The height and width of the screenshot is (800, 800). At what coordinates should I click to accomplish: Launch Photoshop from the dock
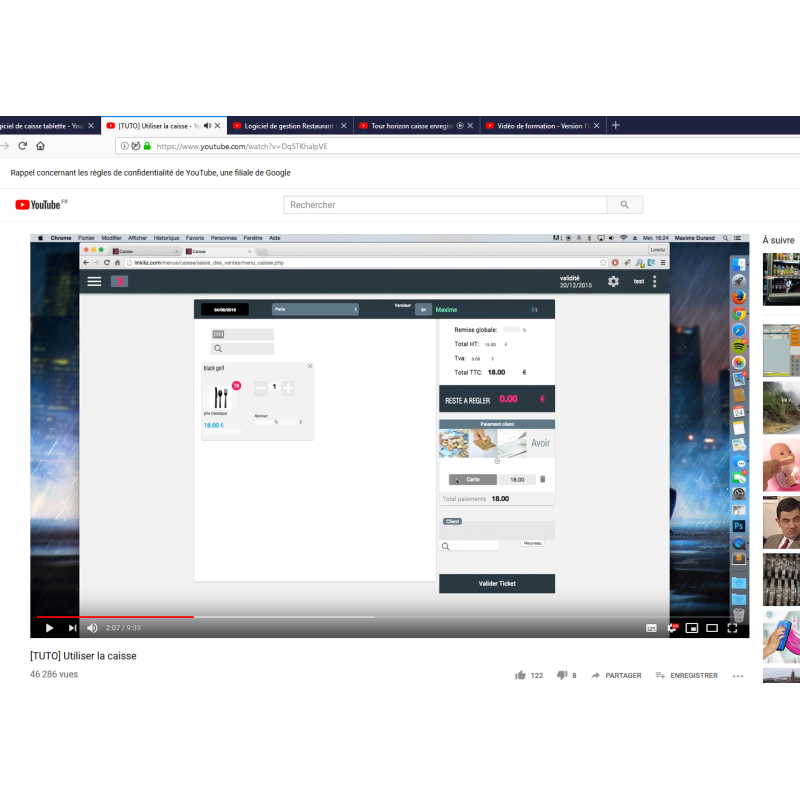pos(737,525)
